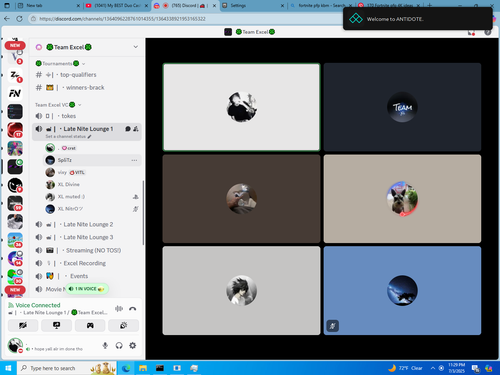
Task: Reload the browser page
Action: (x=19, y=19)
